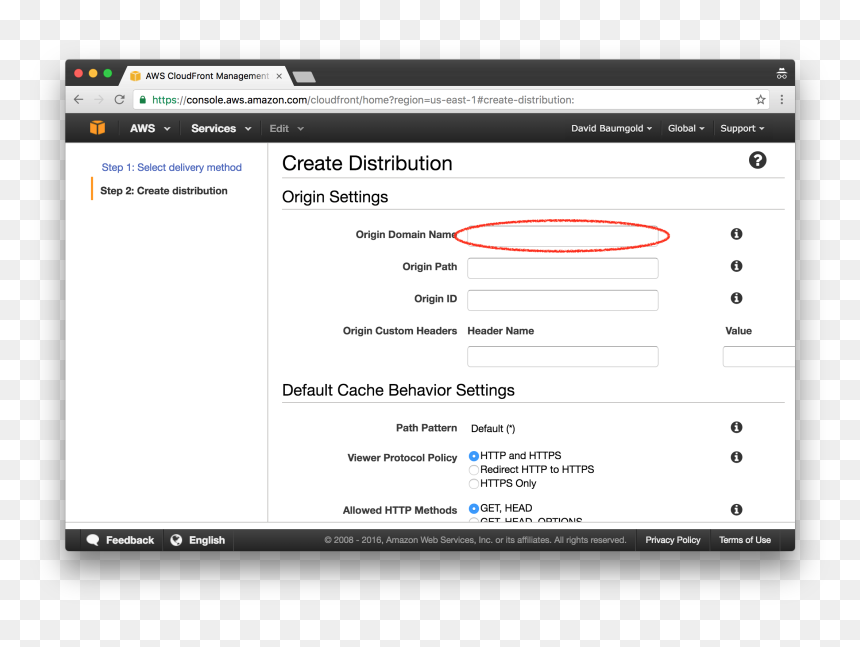Select HTTP and HTTPS protocol policy
Viewport: 860px width, 647px height.
tap(474, 456)
